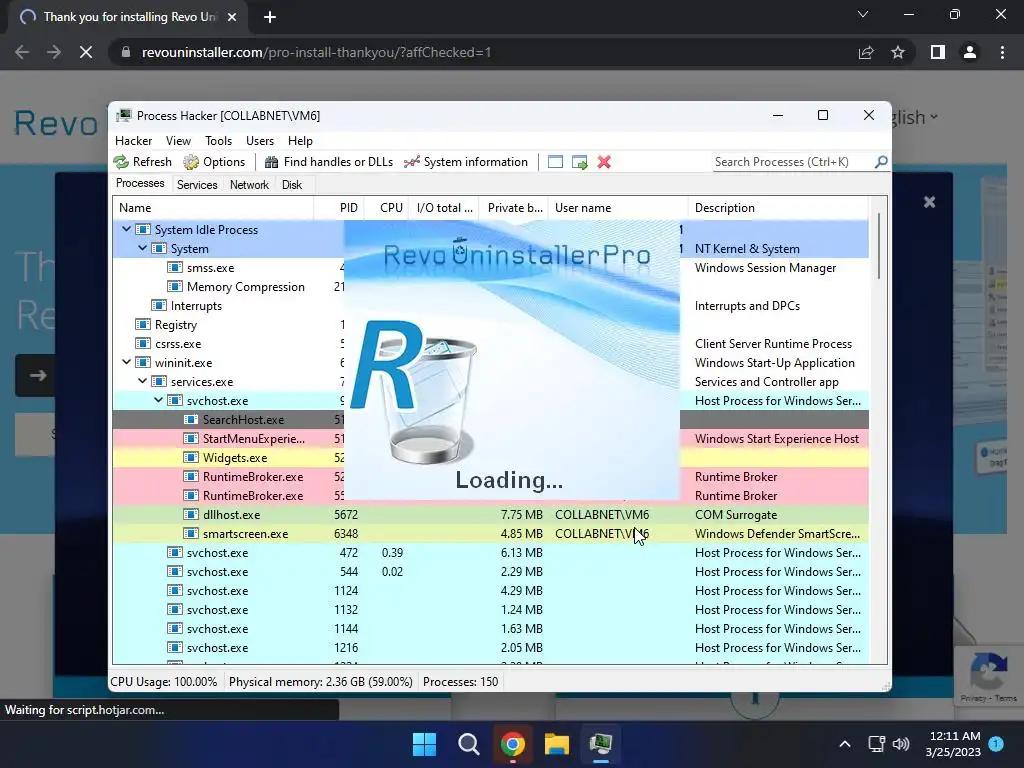Screen dimensions: 1024x768
Task: Open File Explorer from taskbar
Action: pos(556,744)
